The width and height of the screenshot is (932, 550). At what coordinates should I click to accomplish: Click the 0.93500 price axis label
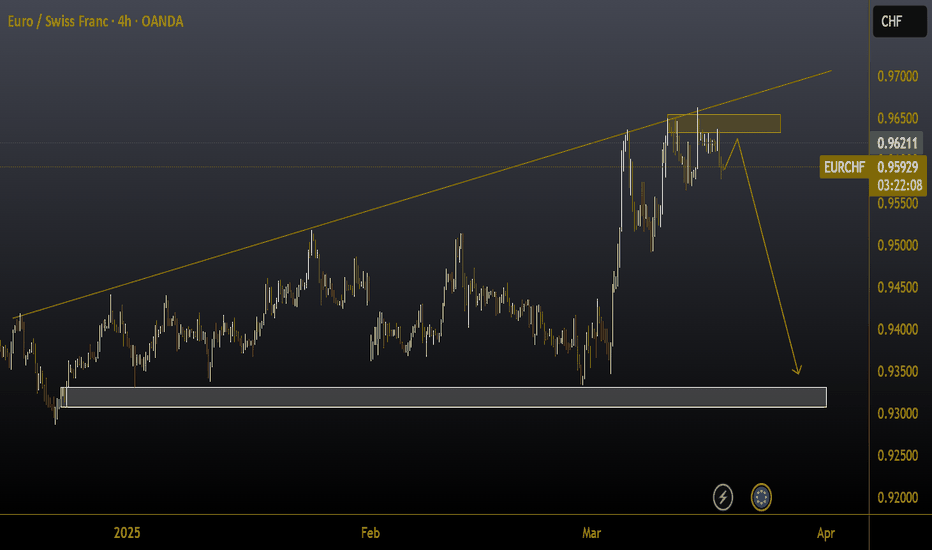pos(898,371)
